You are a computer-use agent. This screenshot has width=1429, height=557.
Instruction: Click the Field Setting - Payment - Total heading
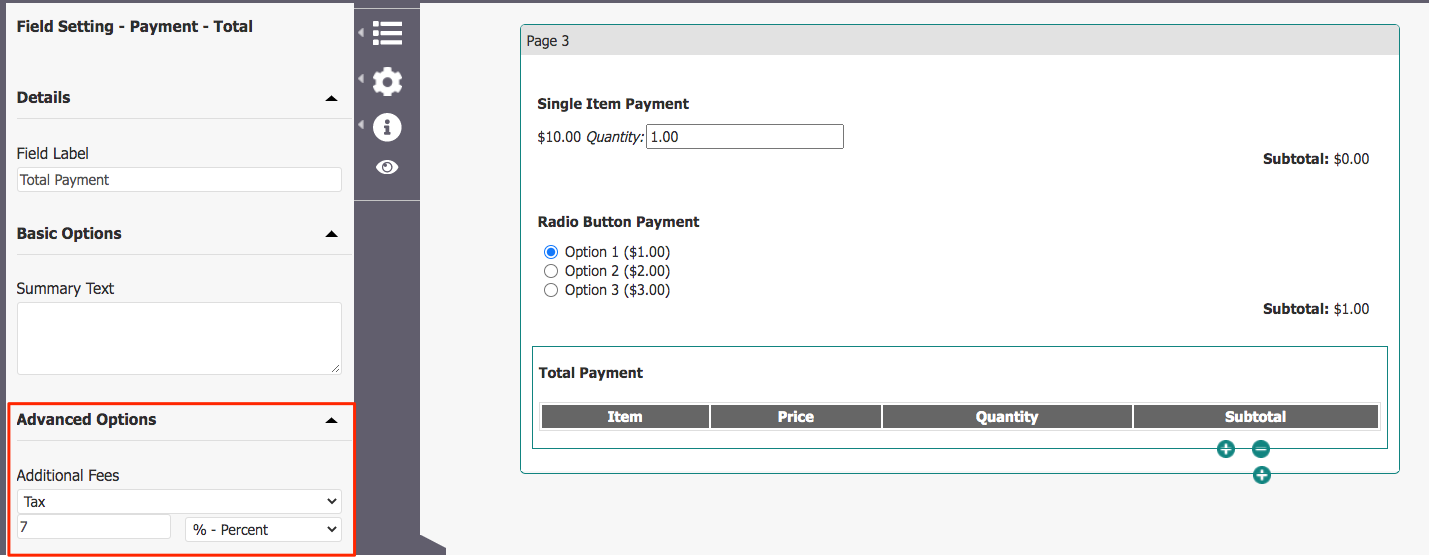point(135,27)
